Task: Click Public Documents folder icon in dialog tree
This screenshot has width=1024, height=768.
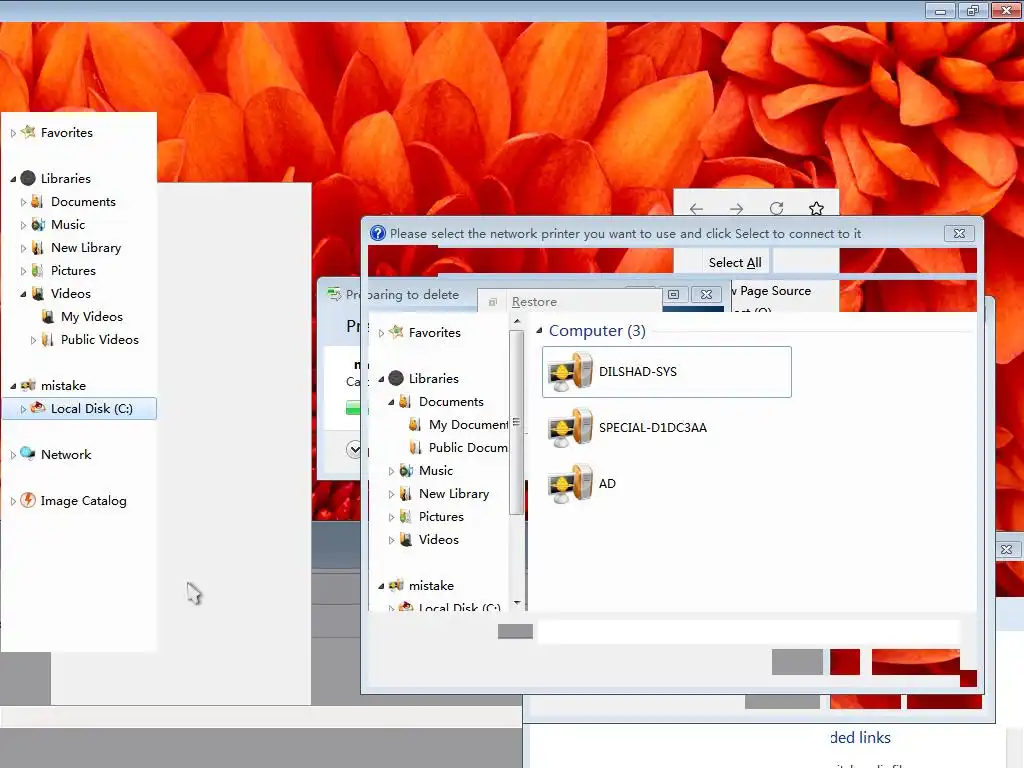Action: point(415,447)
